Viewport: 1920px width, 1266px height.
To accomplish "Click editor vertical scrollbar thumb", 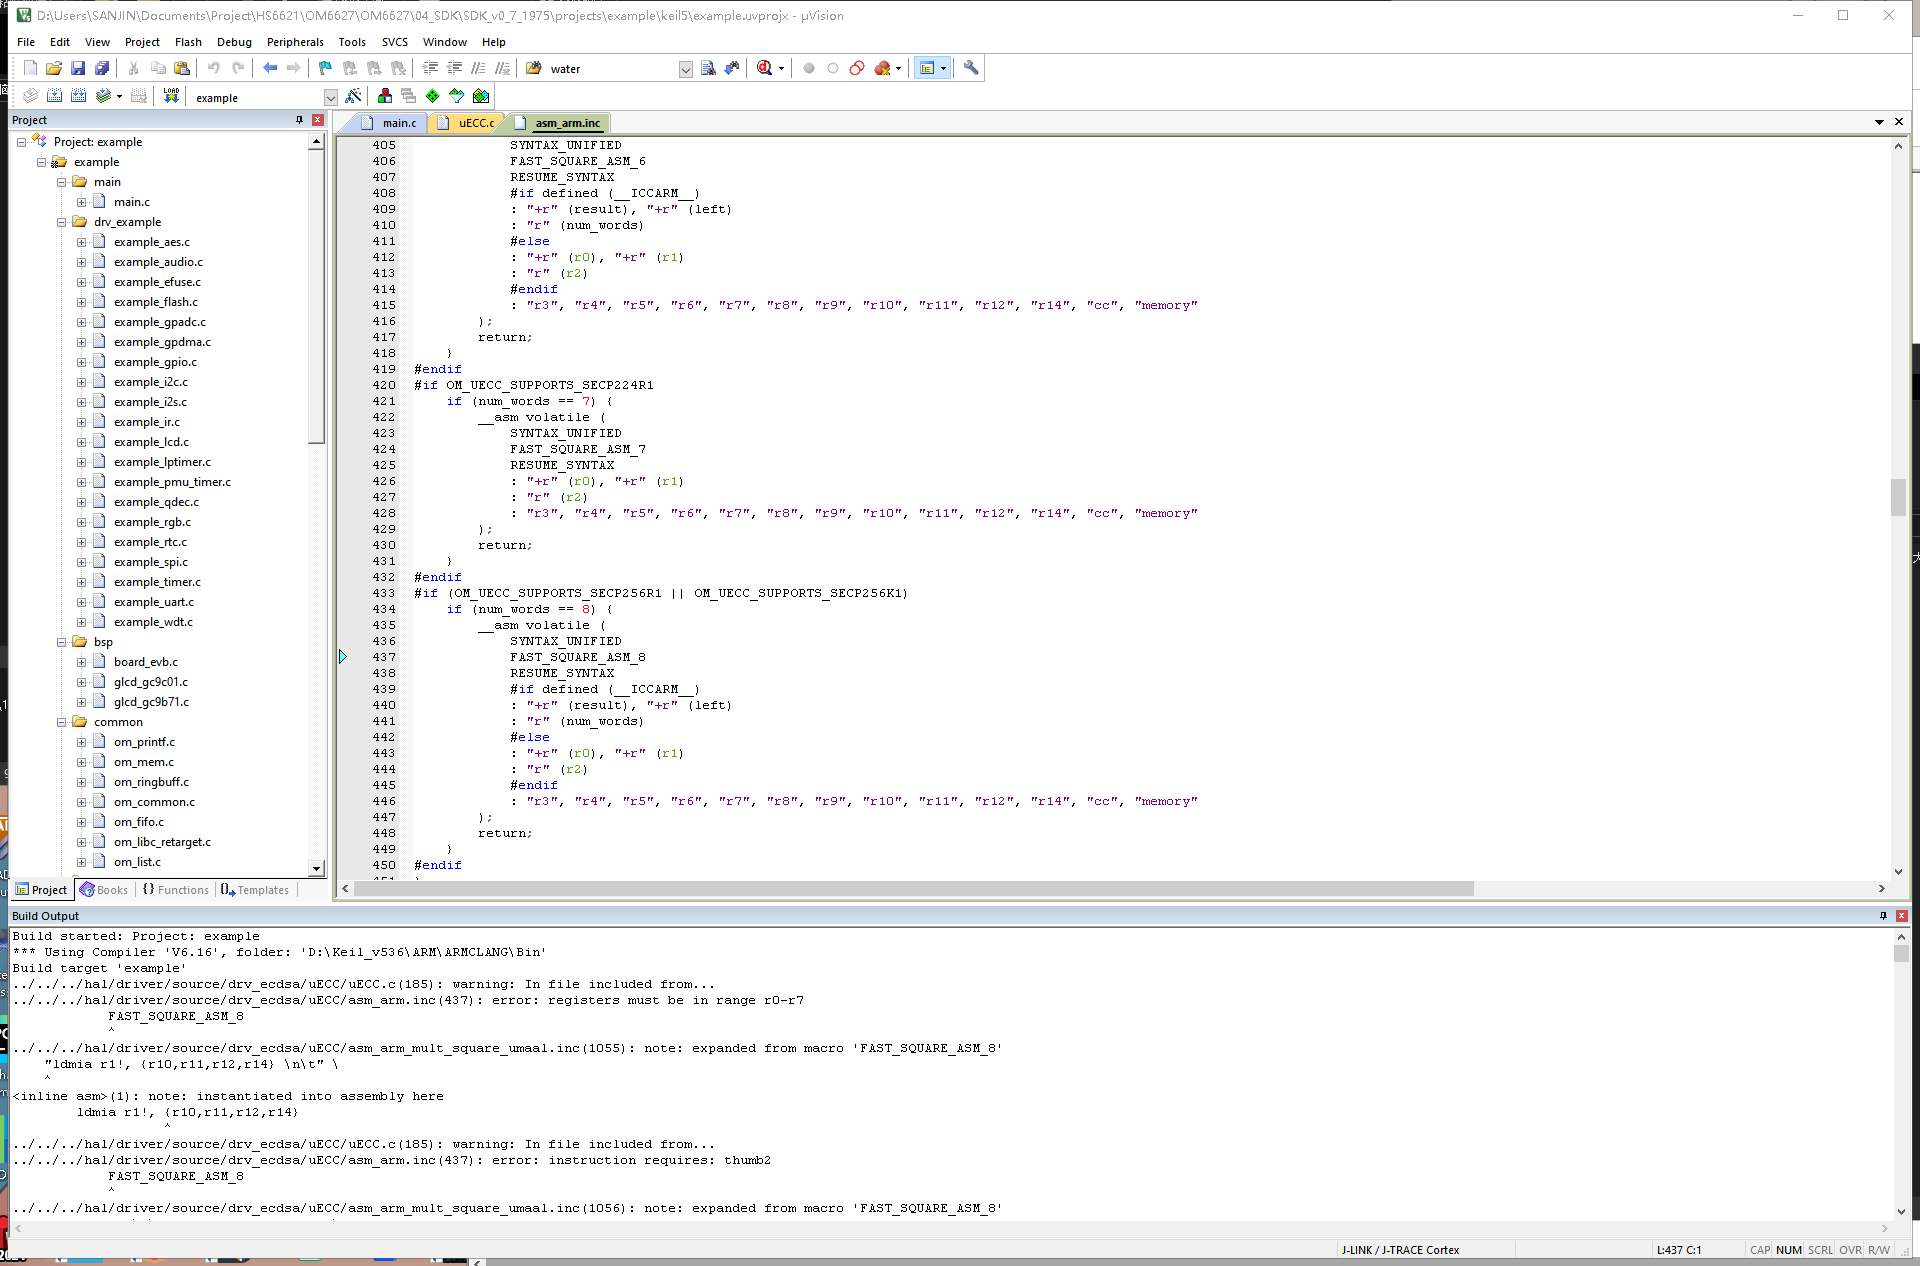I will [1898, 497].
